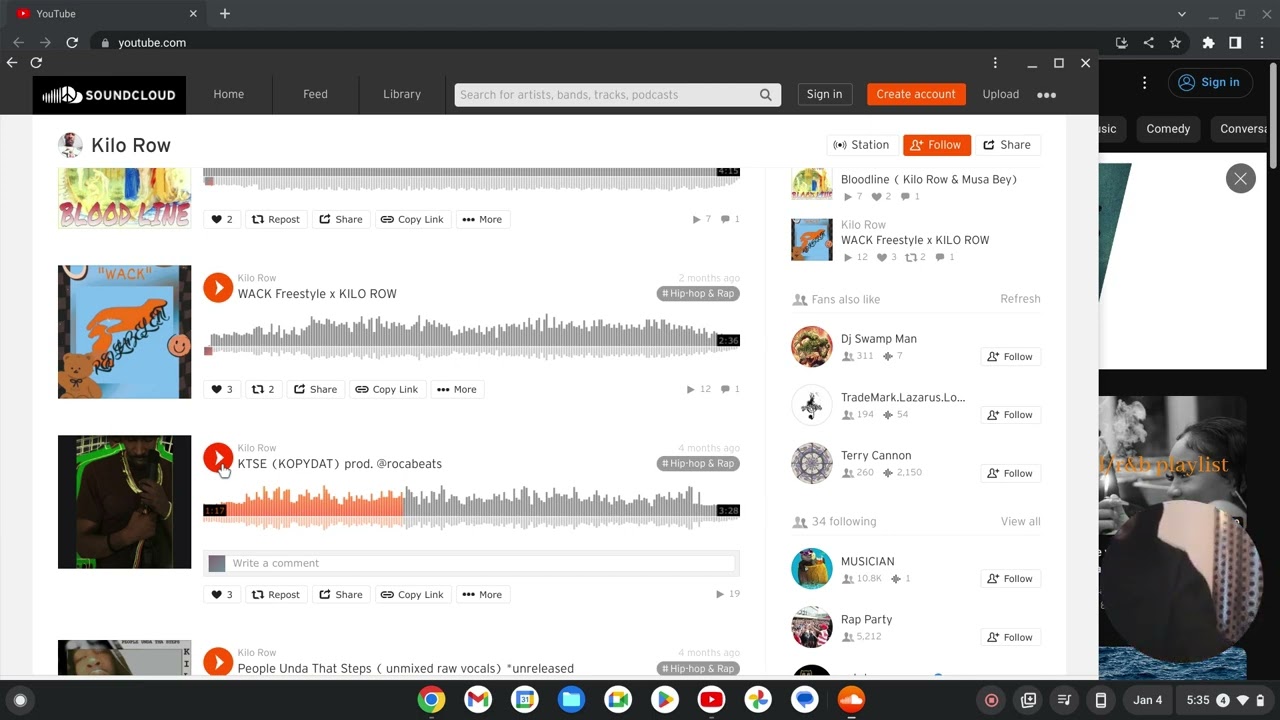1280x720 pixels.
Task: Go back in the SoundCloud window
Action: click(x=12, y=63)
